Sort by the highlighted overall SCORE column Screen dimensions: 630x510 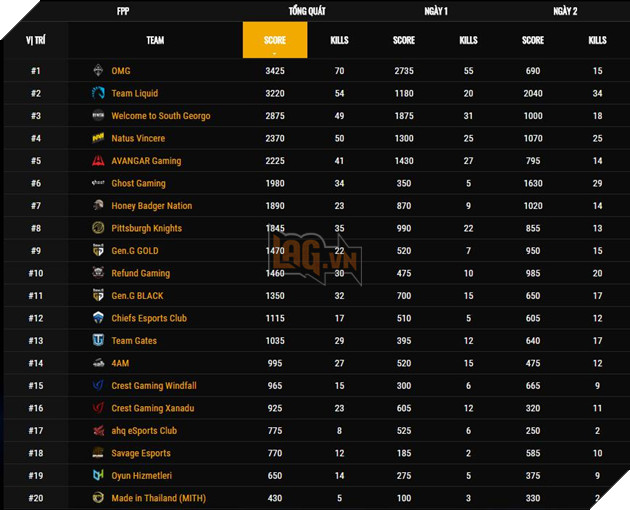click(275, 40)
